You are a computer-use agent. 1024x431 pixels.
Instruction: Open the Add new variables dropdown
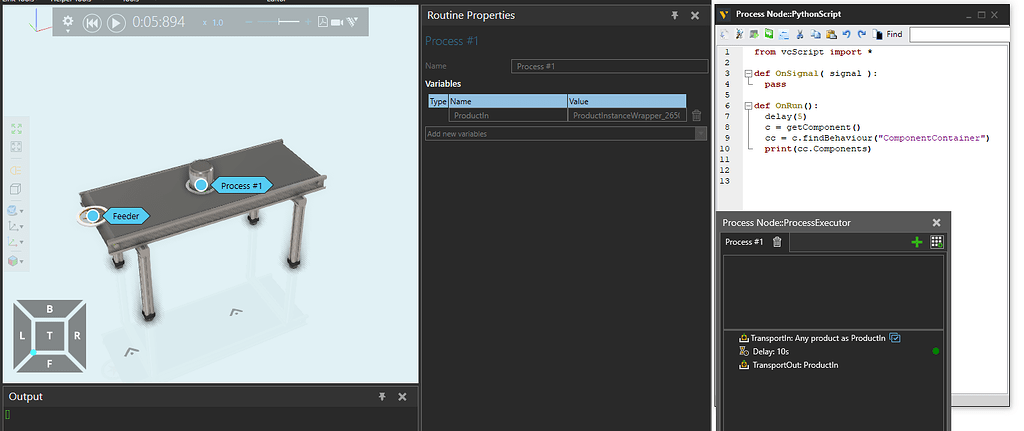tap(700, 133)
